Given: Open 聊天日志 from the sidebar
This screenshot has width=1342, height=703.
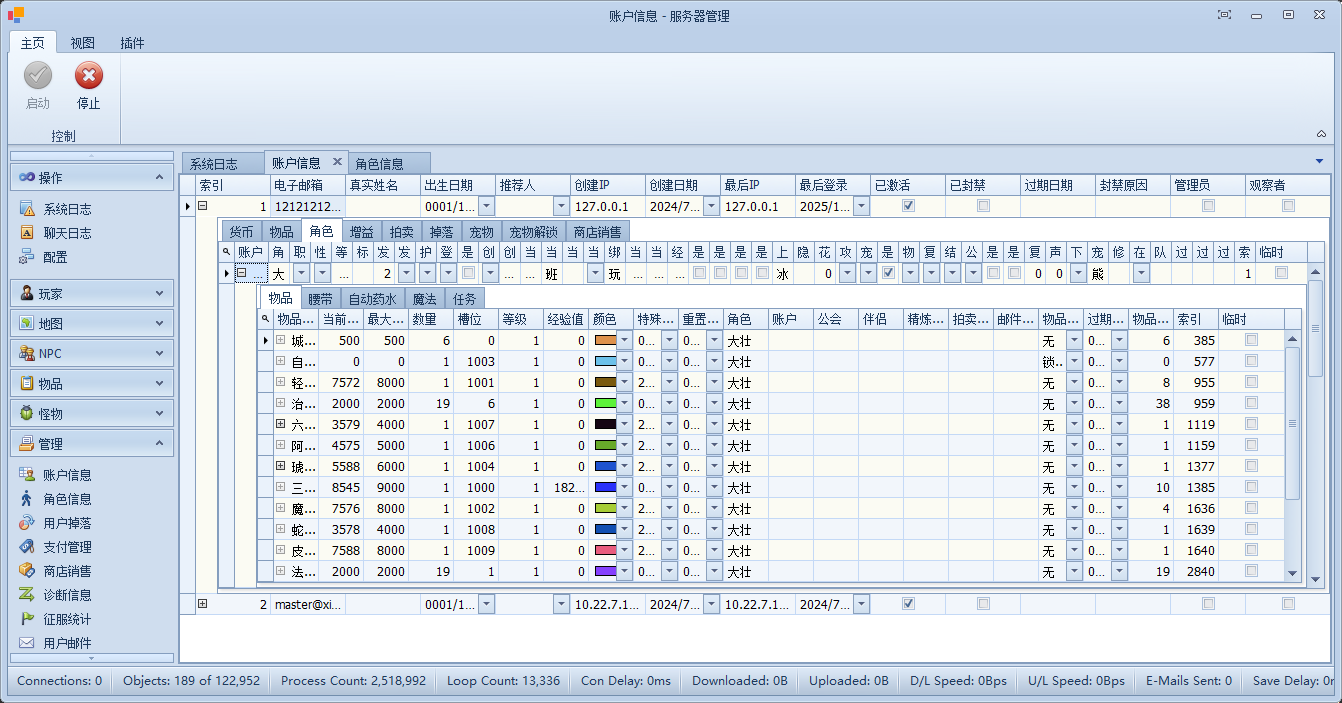Looking at the screenshot, I should pos(67,233).
